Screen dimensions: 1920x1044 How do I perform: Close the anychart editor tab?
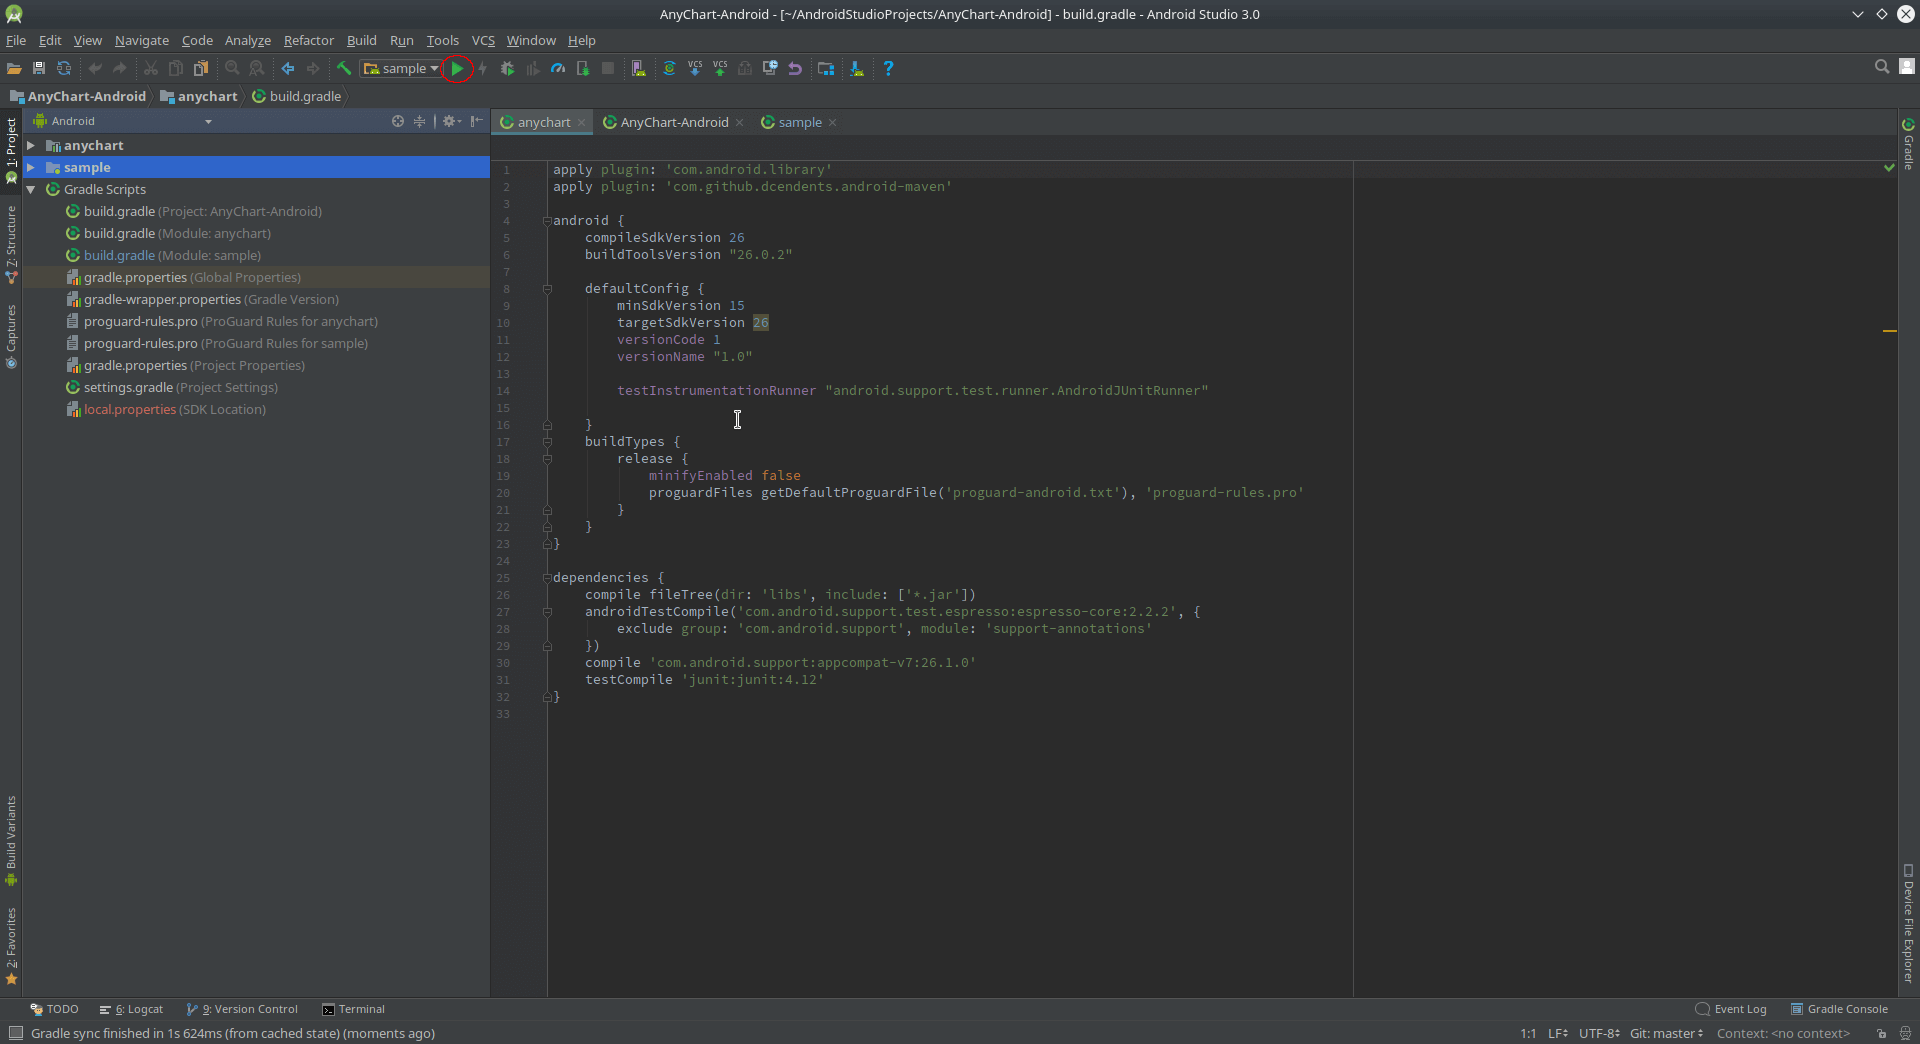coord(581,123)
